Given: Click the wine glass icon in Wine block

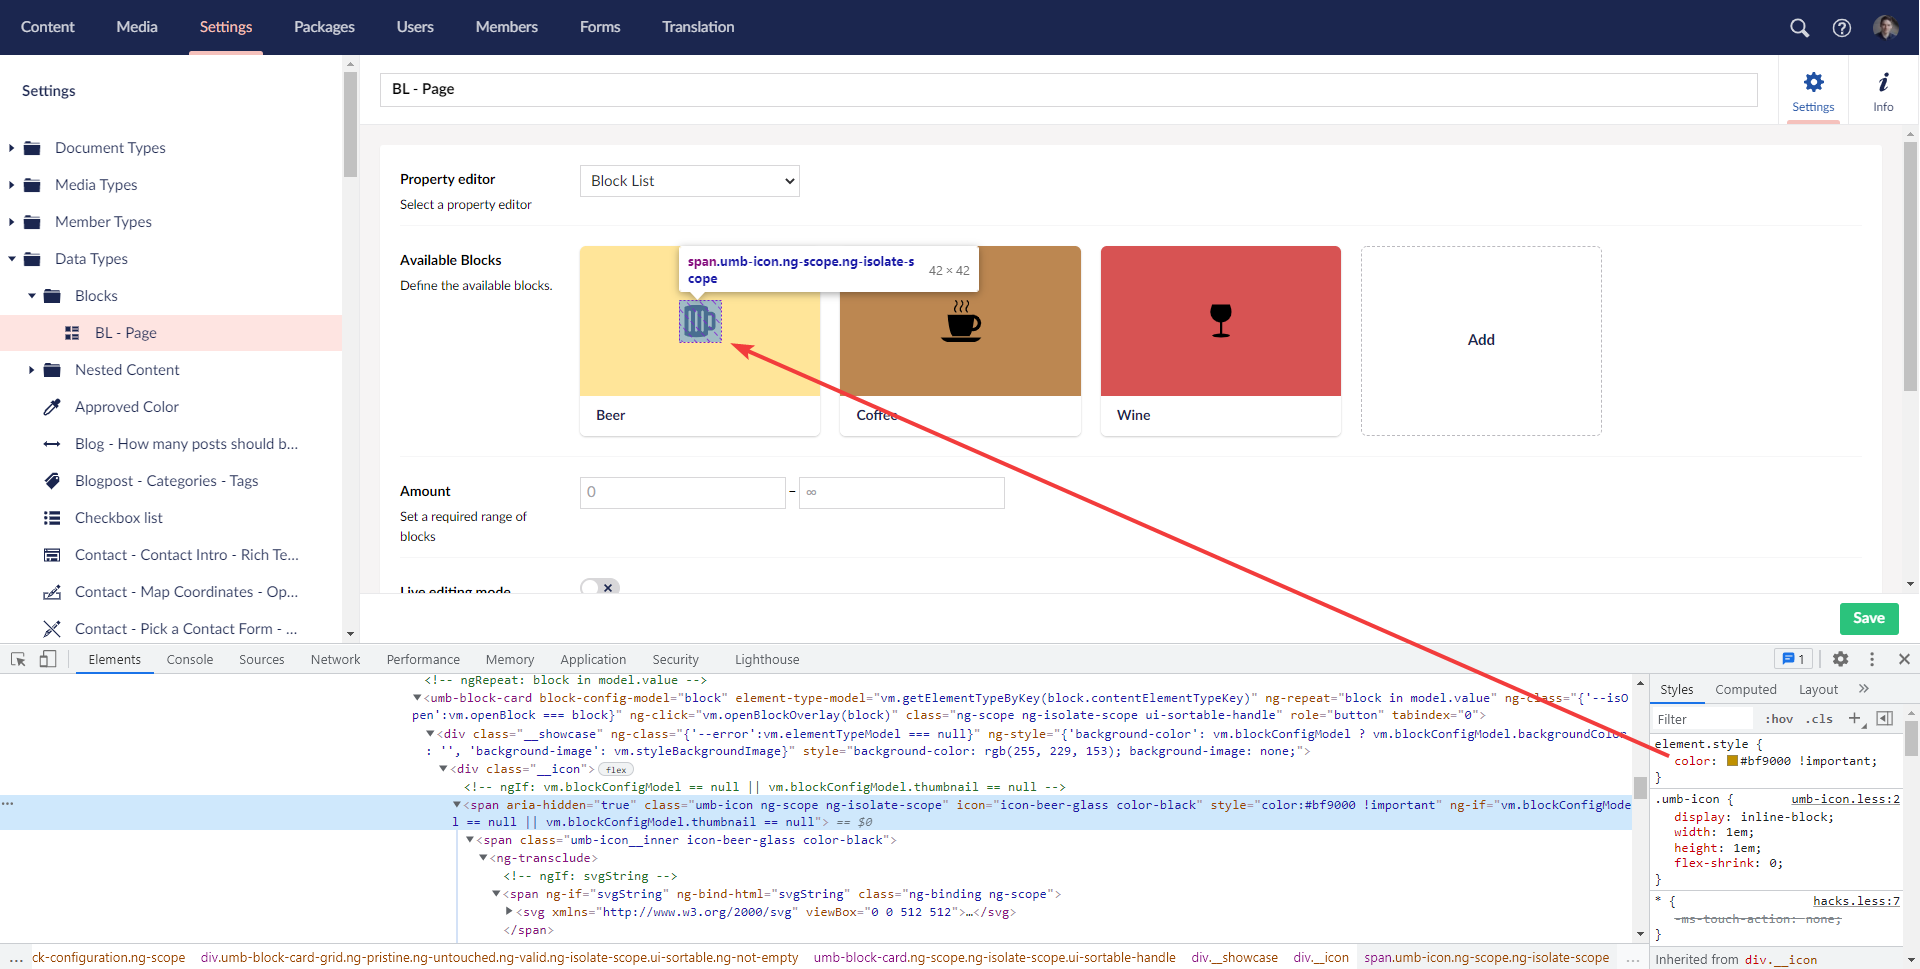Looking at the screenshot, I should [1220, 321].
